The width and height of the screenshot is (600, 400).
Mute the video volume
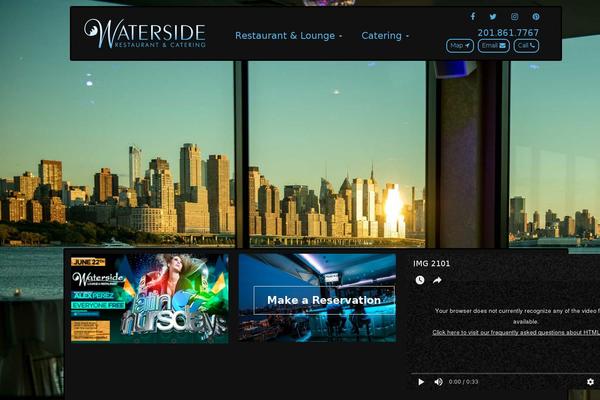439,382
